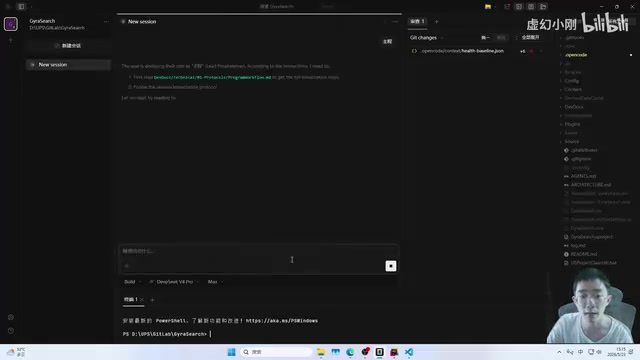Image resolution: width=640 pixels, height=360 pixels.
Task: Expand the Content folder in file tree
Action: [573, 89]
